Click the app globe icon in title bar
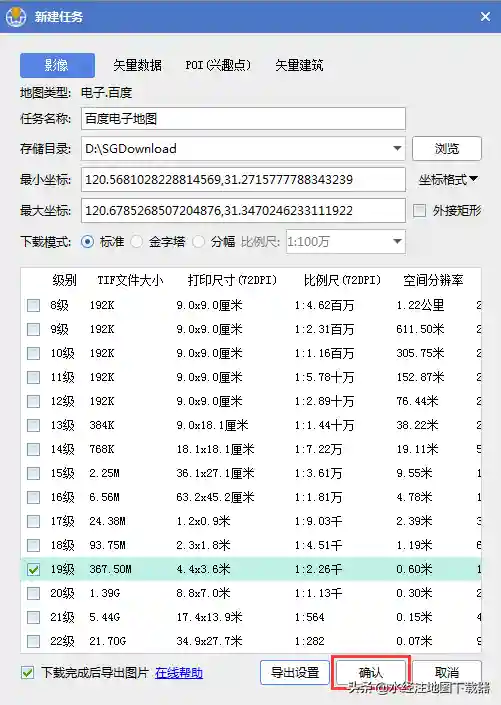This screenshot has width=501, height=705. [16, 17]
